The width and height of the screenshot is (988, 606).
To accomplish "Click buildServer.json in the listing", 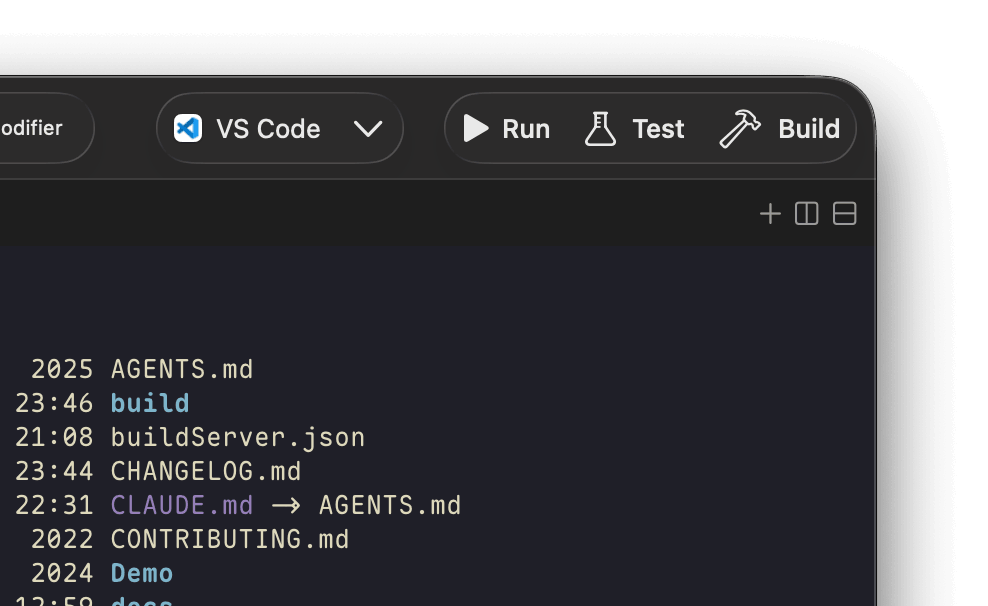I will (x=238, y=437).
